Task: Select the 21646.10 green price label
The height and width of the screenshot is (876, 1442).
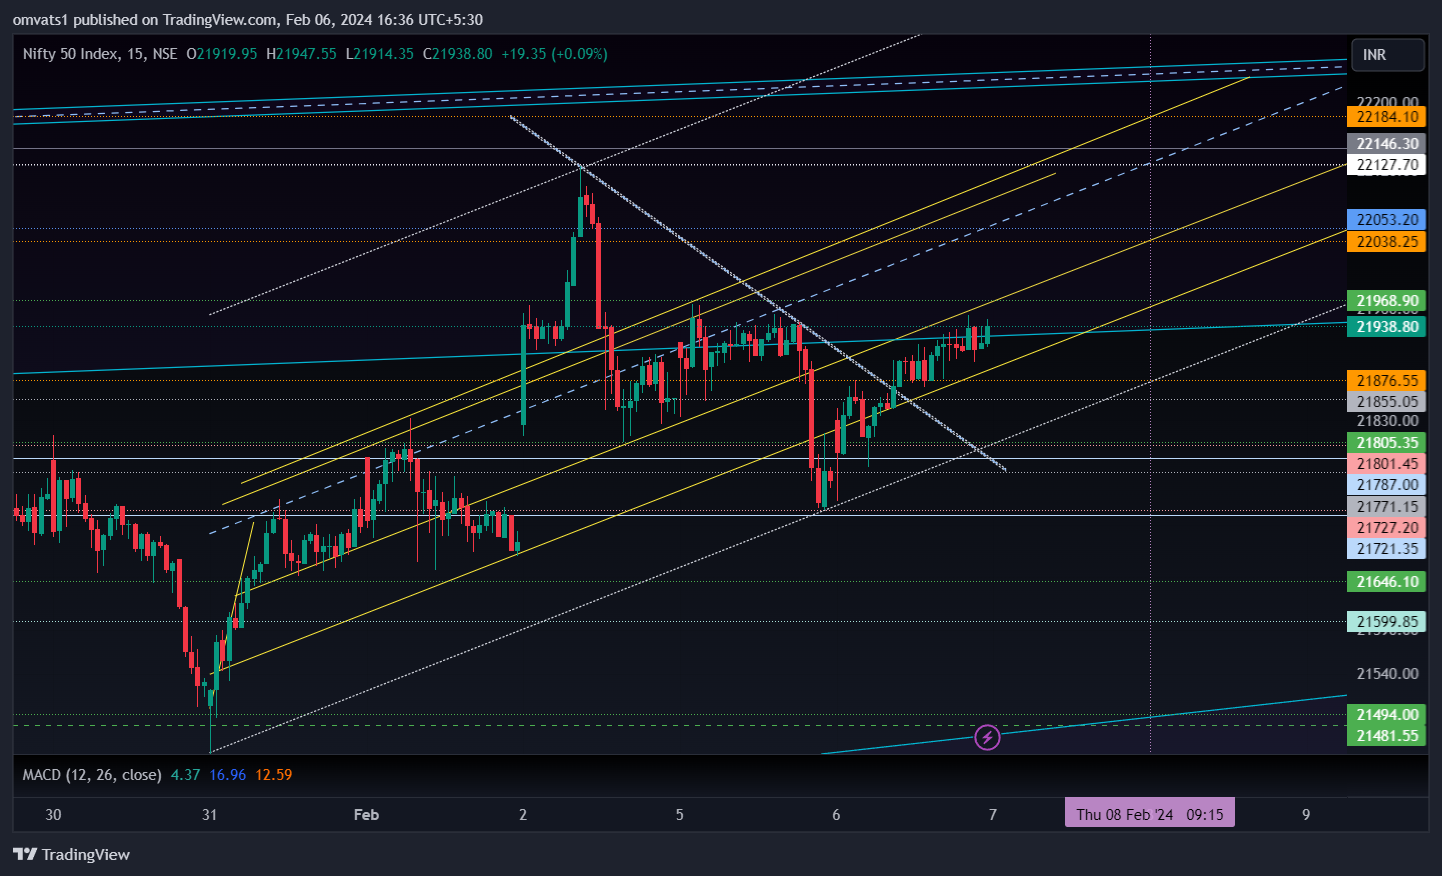Action: [1386, 582]
